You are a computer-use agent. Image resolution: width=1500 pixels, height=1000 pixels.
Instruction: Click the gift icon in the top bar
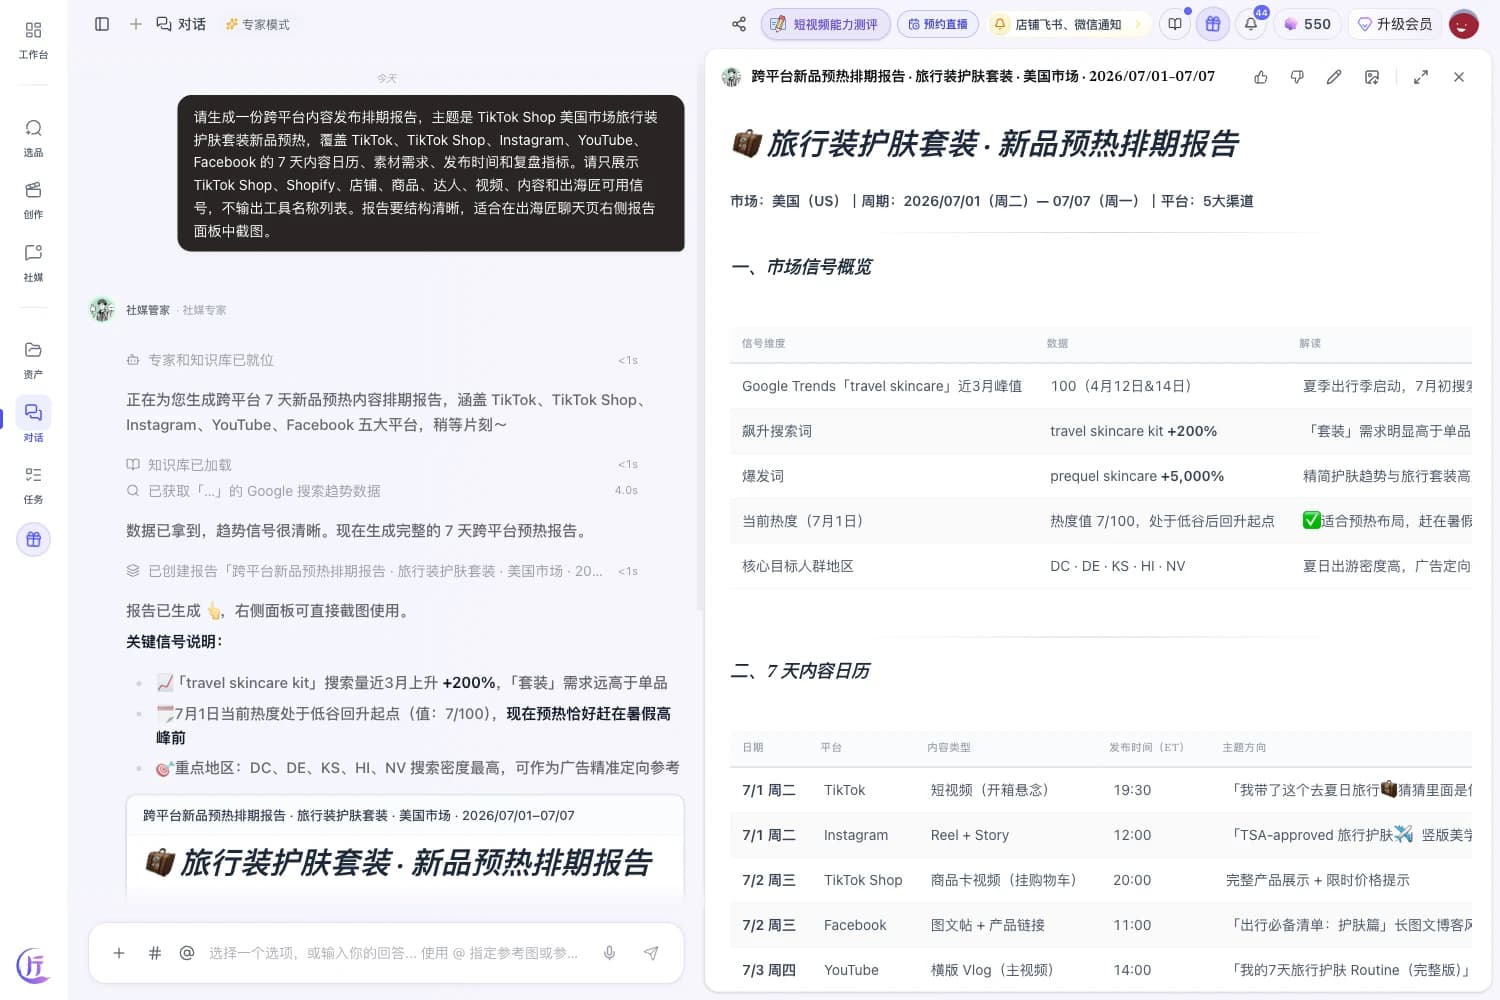tap(1213, 24)
